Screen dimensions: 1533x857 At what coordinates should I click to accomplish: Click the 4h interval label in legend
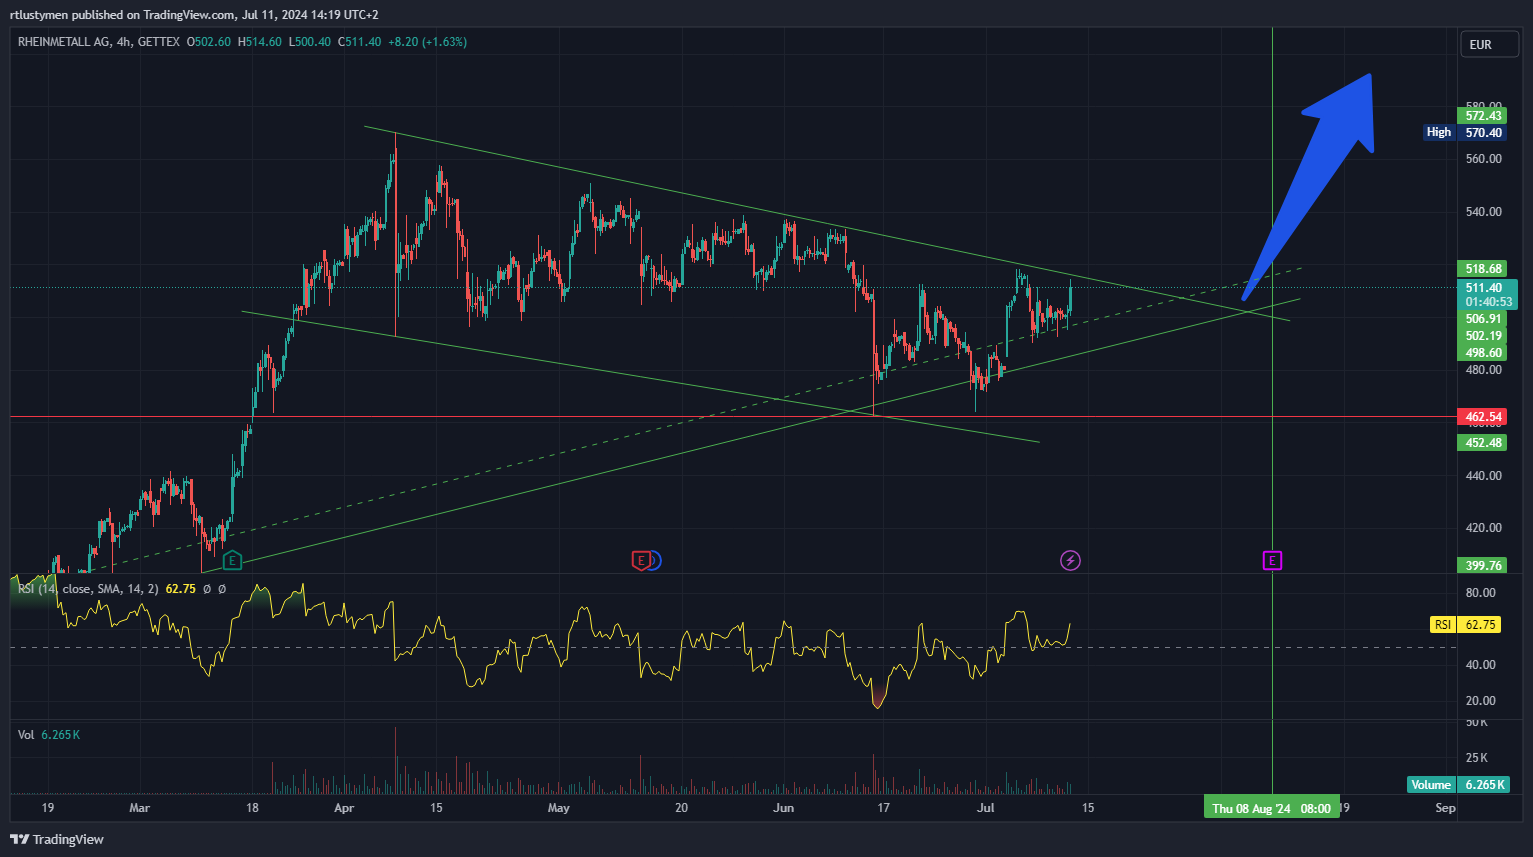123,42
